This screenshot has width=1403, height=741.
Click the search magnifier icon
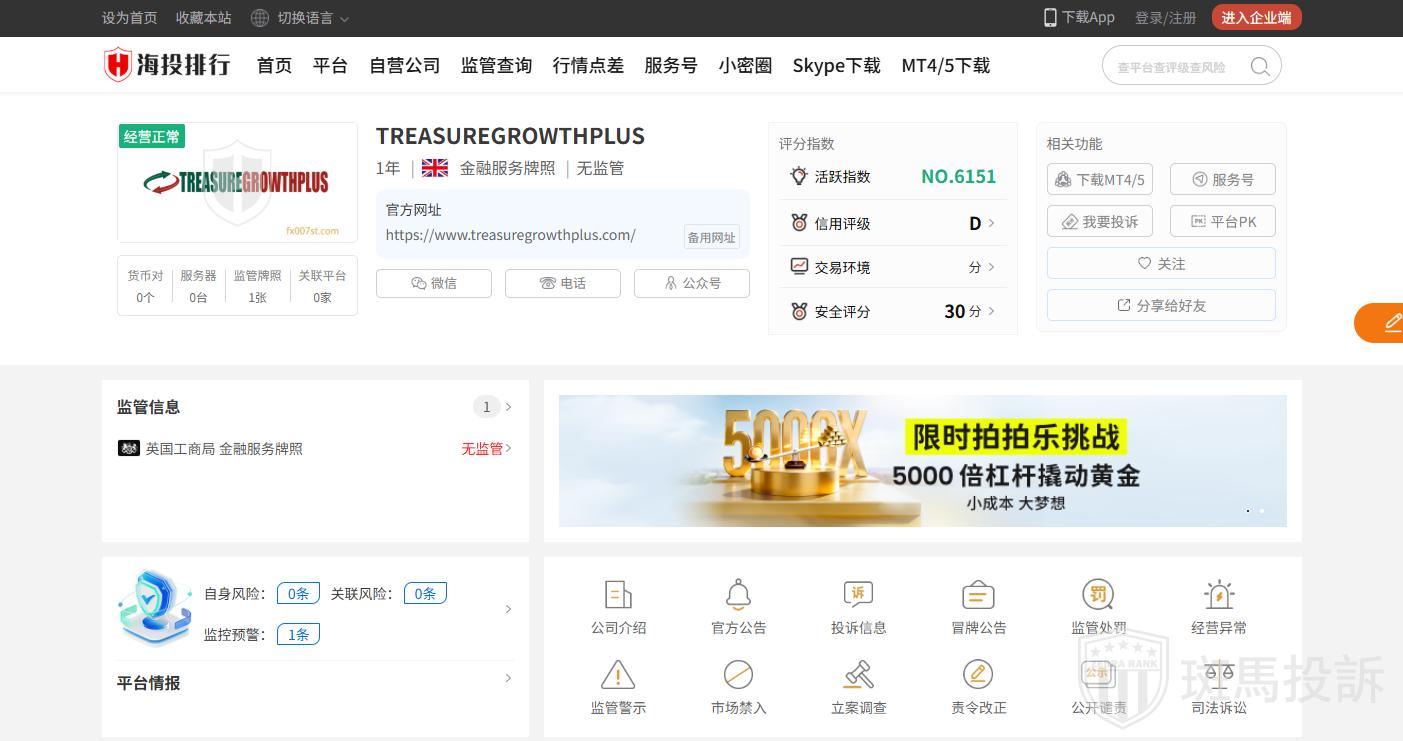[1260, 67]
